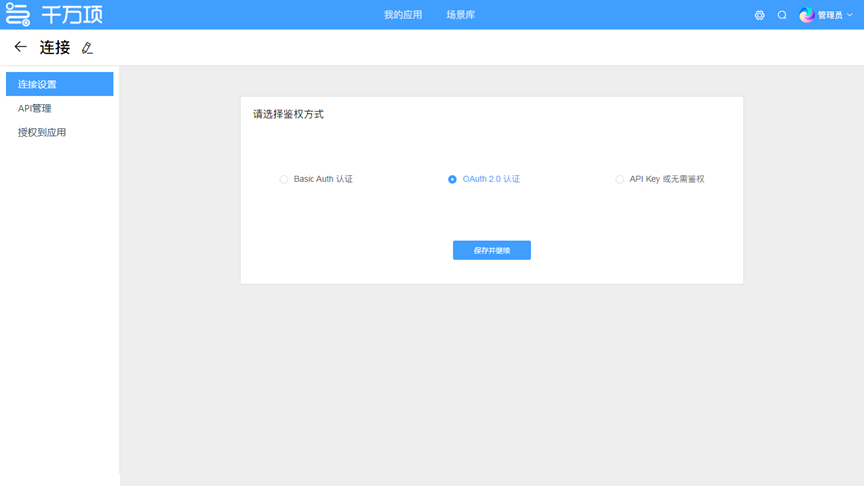
Task: Open 授权到应用 in the sidebar
Action: pos(42,132)
